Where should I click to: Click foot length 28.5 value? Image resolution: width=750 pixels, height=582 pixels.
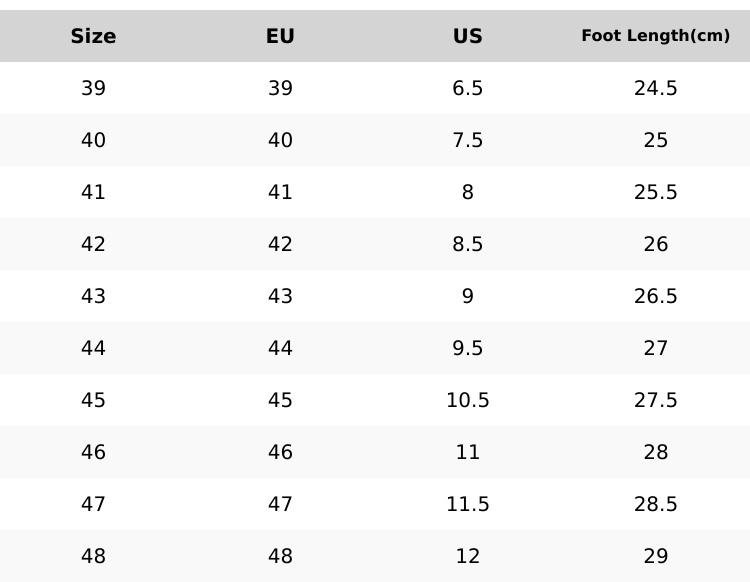click(x=655, y=504)
